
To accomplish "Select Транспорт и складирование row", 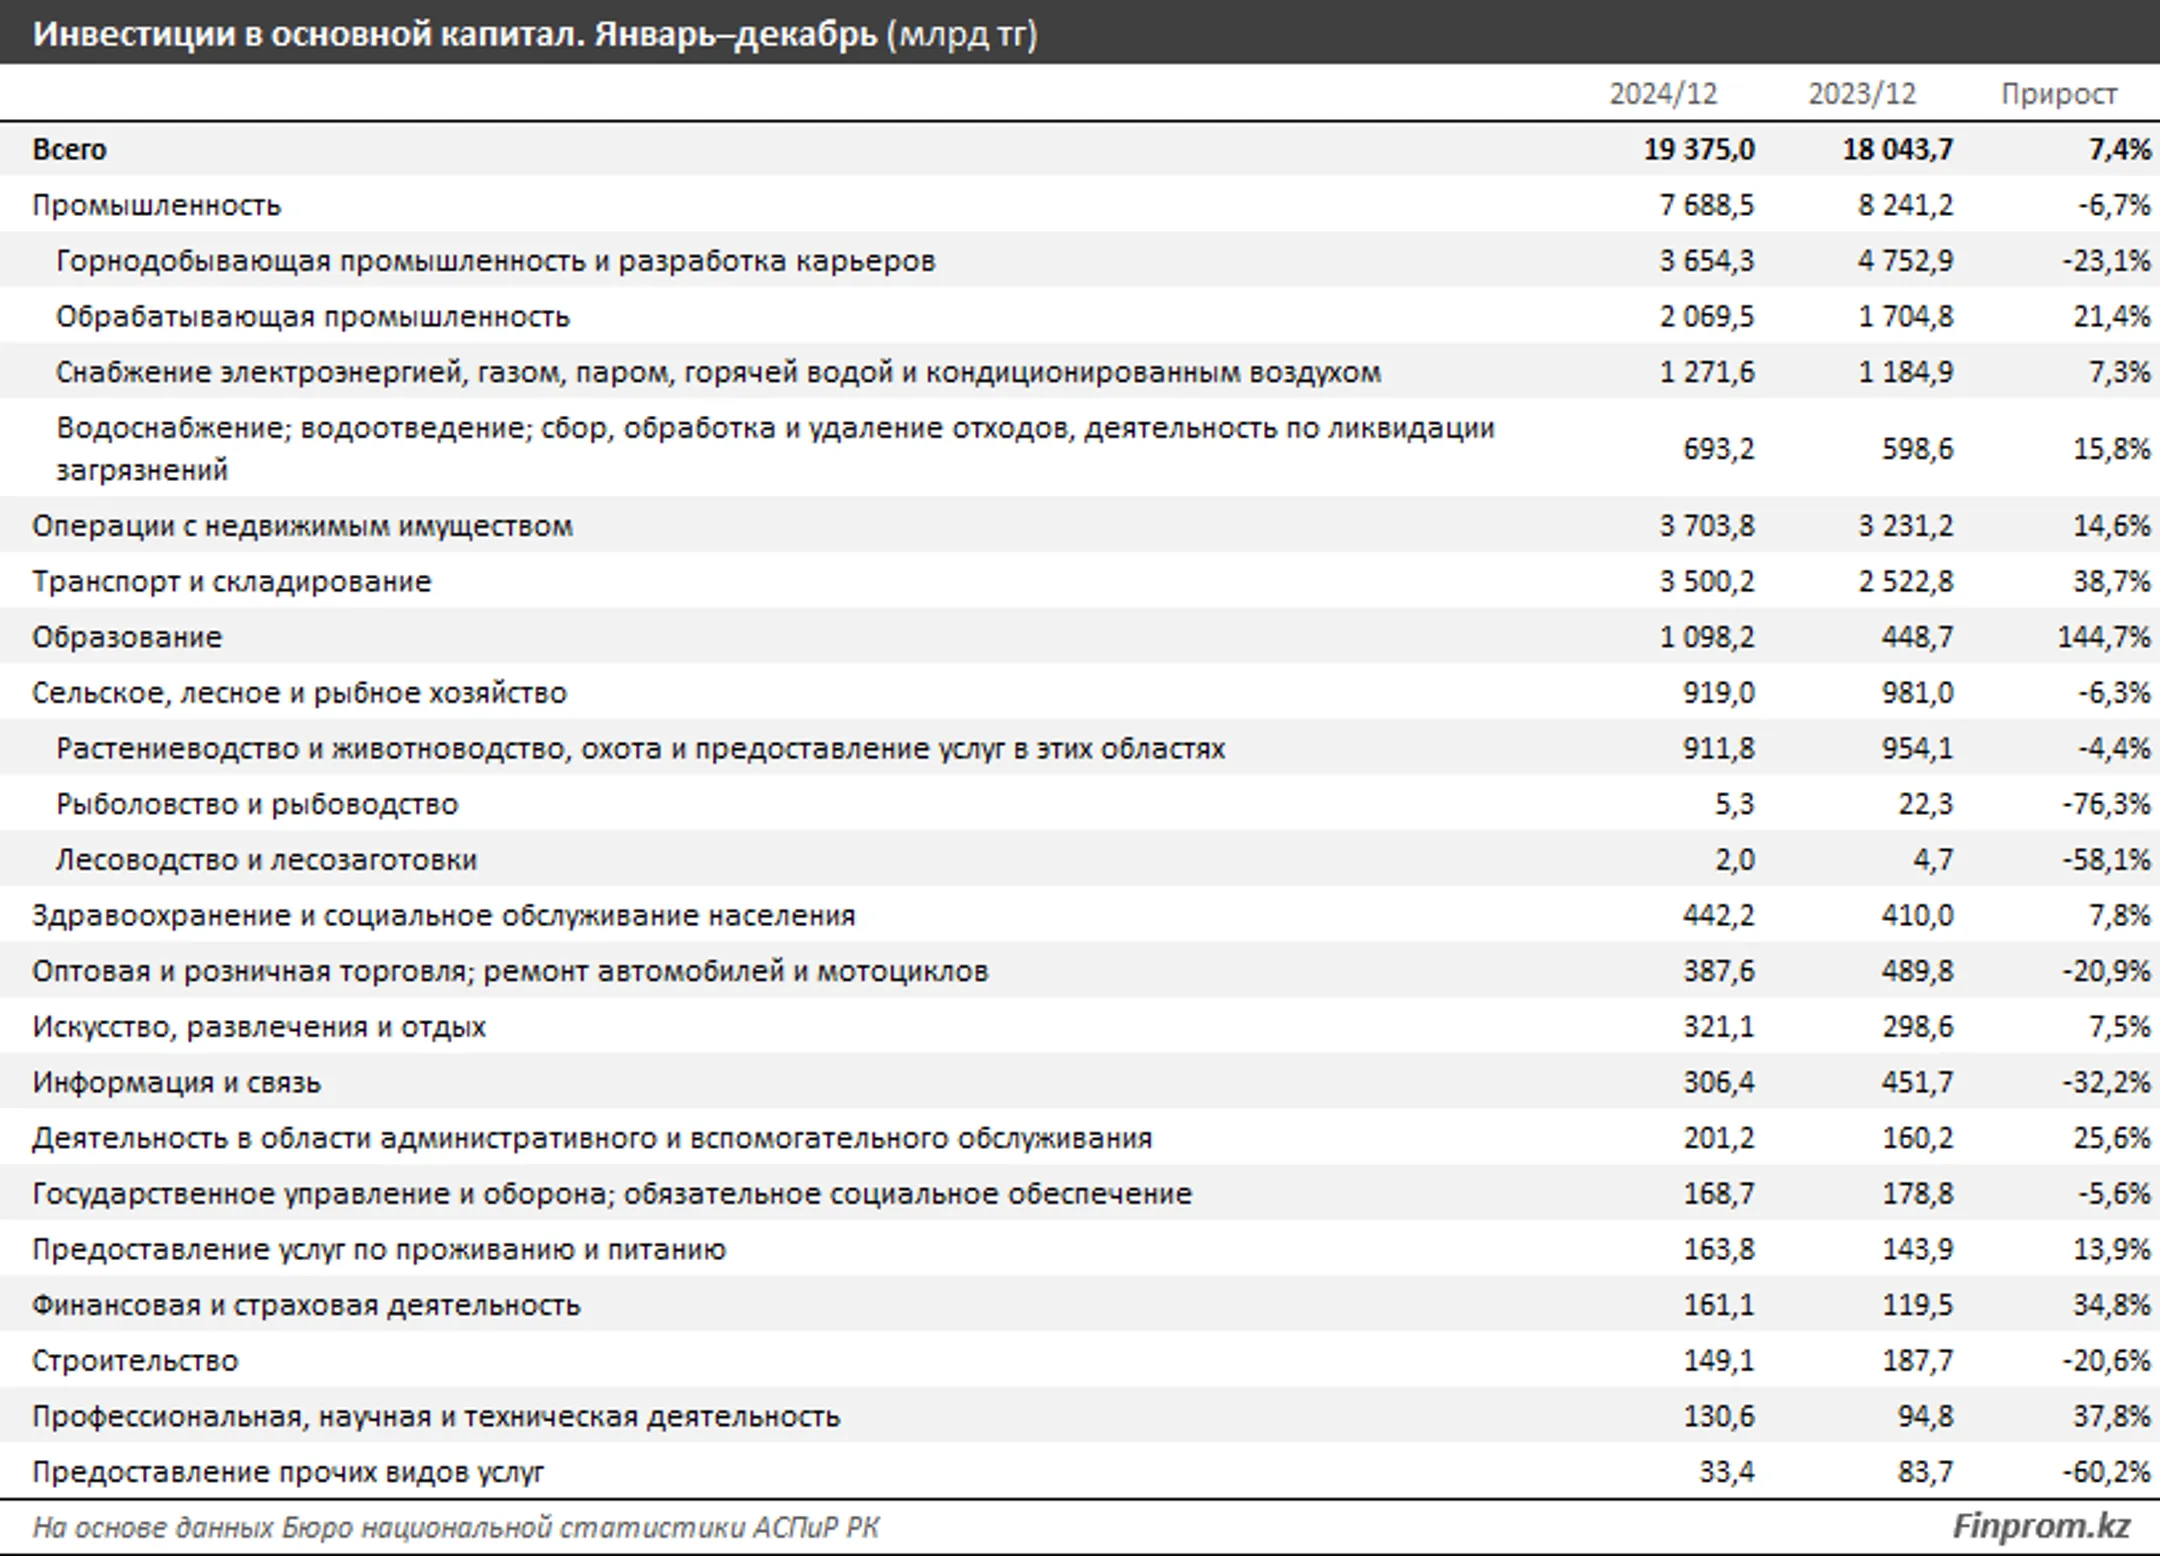I will pyautogui.click(x=1080, y=581).
